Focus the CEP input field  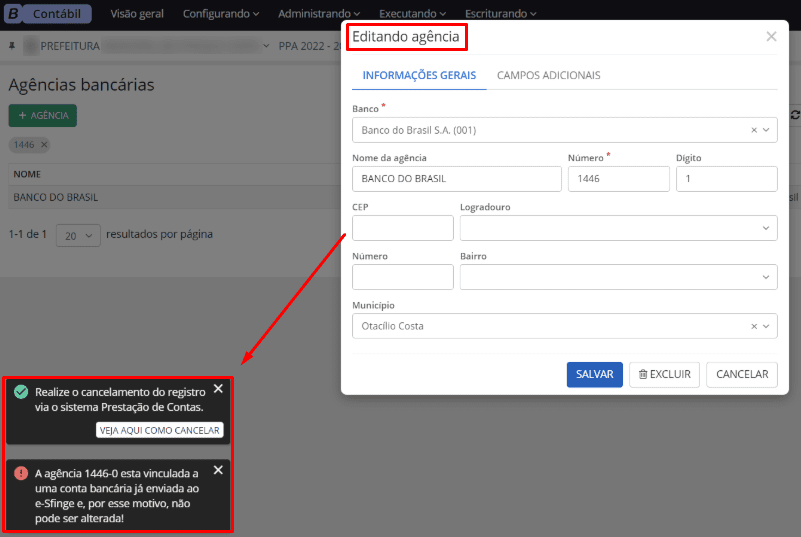pos(403,228)
